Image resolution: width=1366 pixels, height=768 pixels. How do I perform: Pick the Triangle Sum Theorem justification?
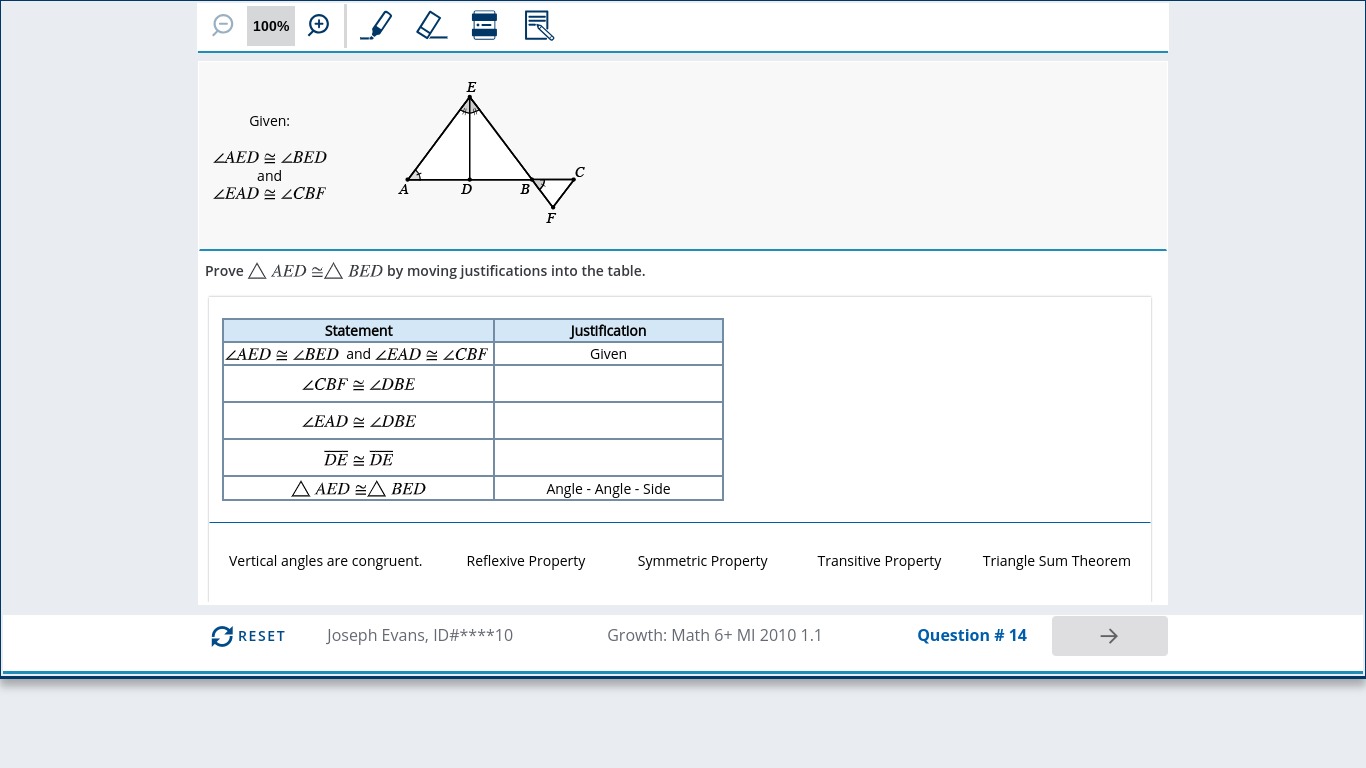[1057, 561]
